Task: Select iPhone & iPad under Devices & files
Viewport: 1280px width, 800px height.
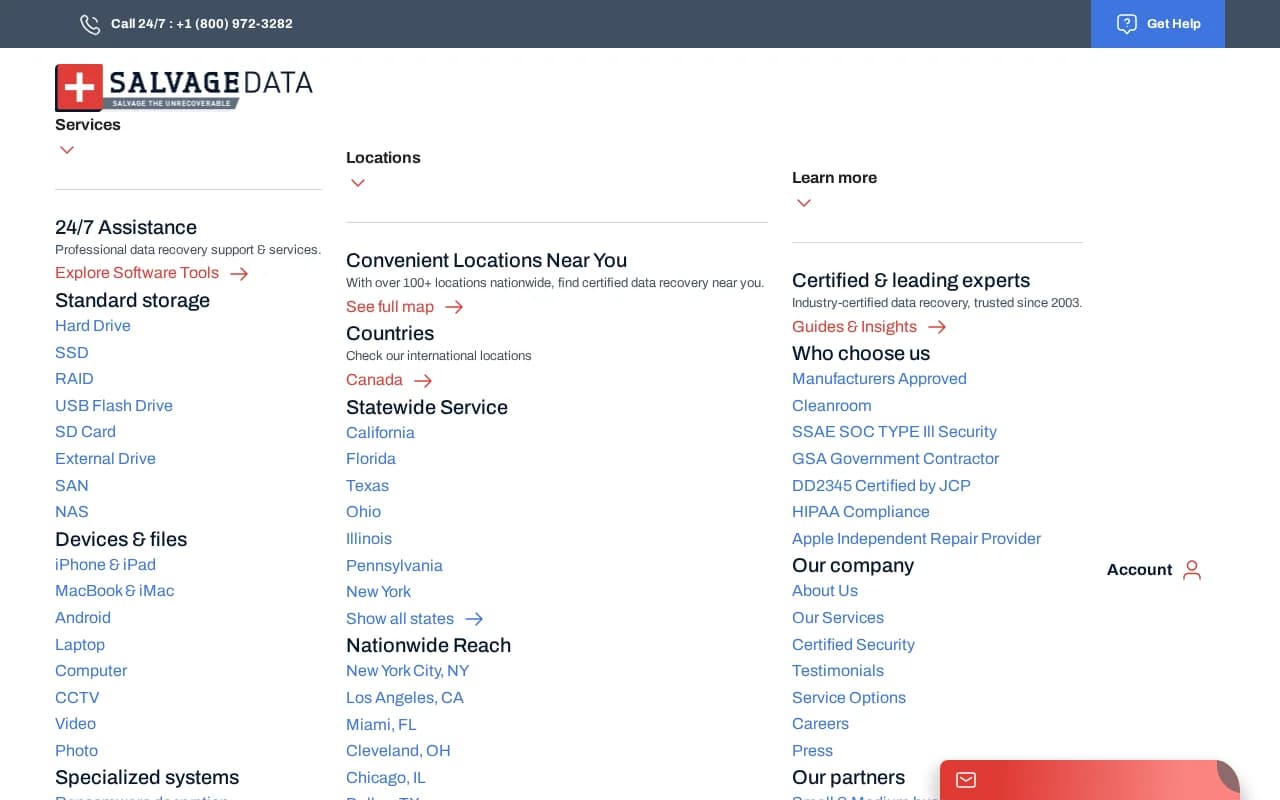Action: point(105,564)
